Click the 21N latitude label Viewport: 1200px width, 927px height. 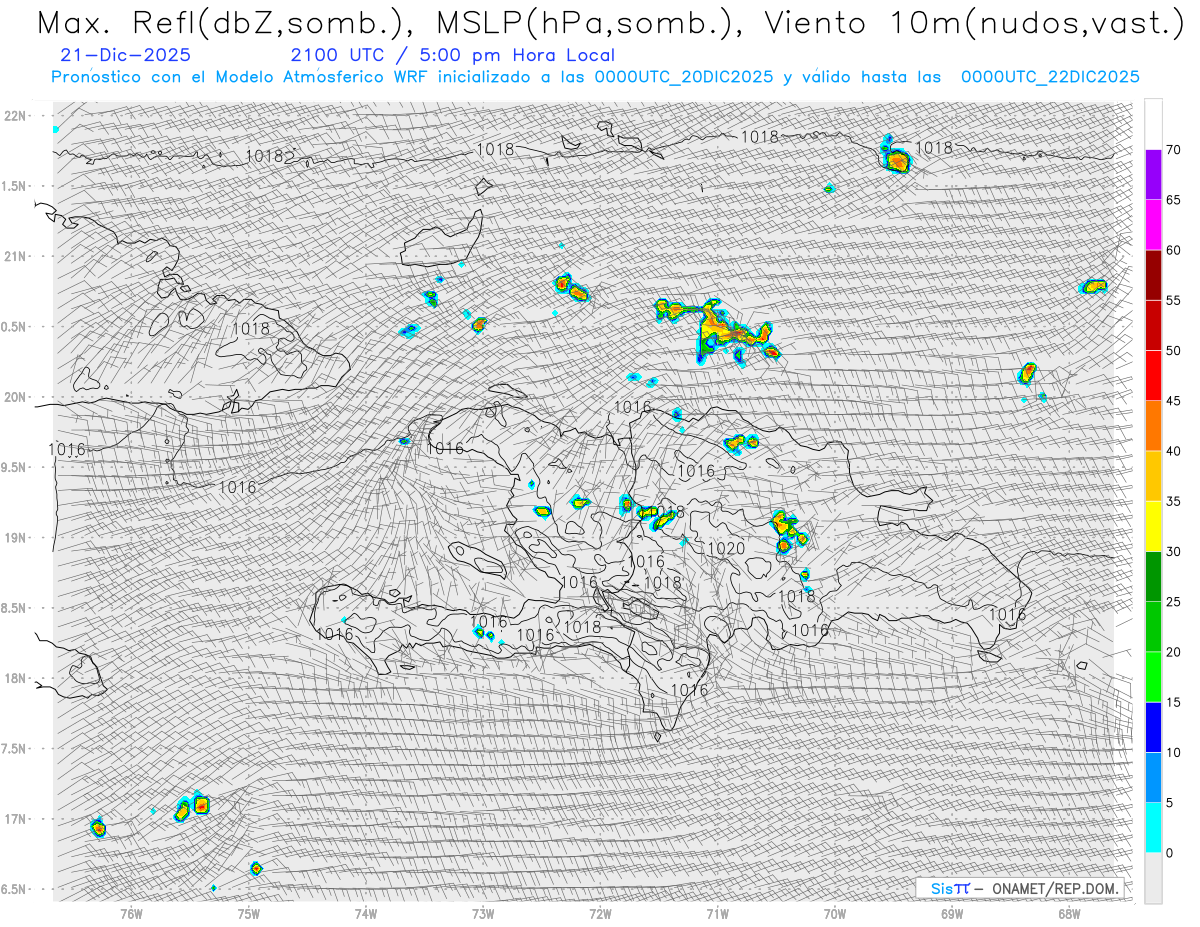[16, 256]
